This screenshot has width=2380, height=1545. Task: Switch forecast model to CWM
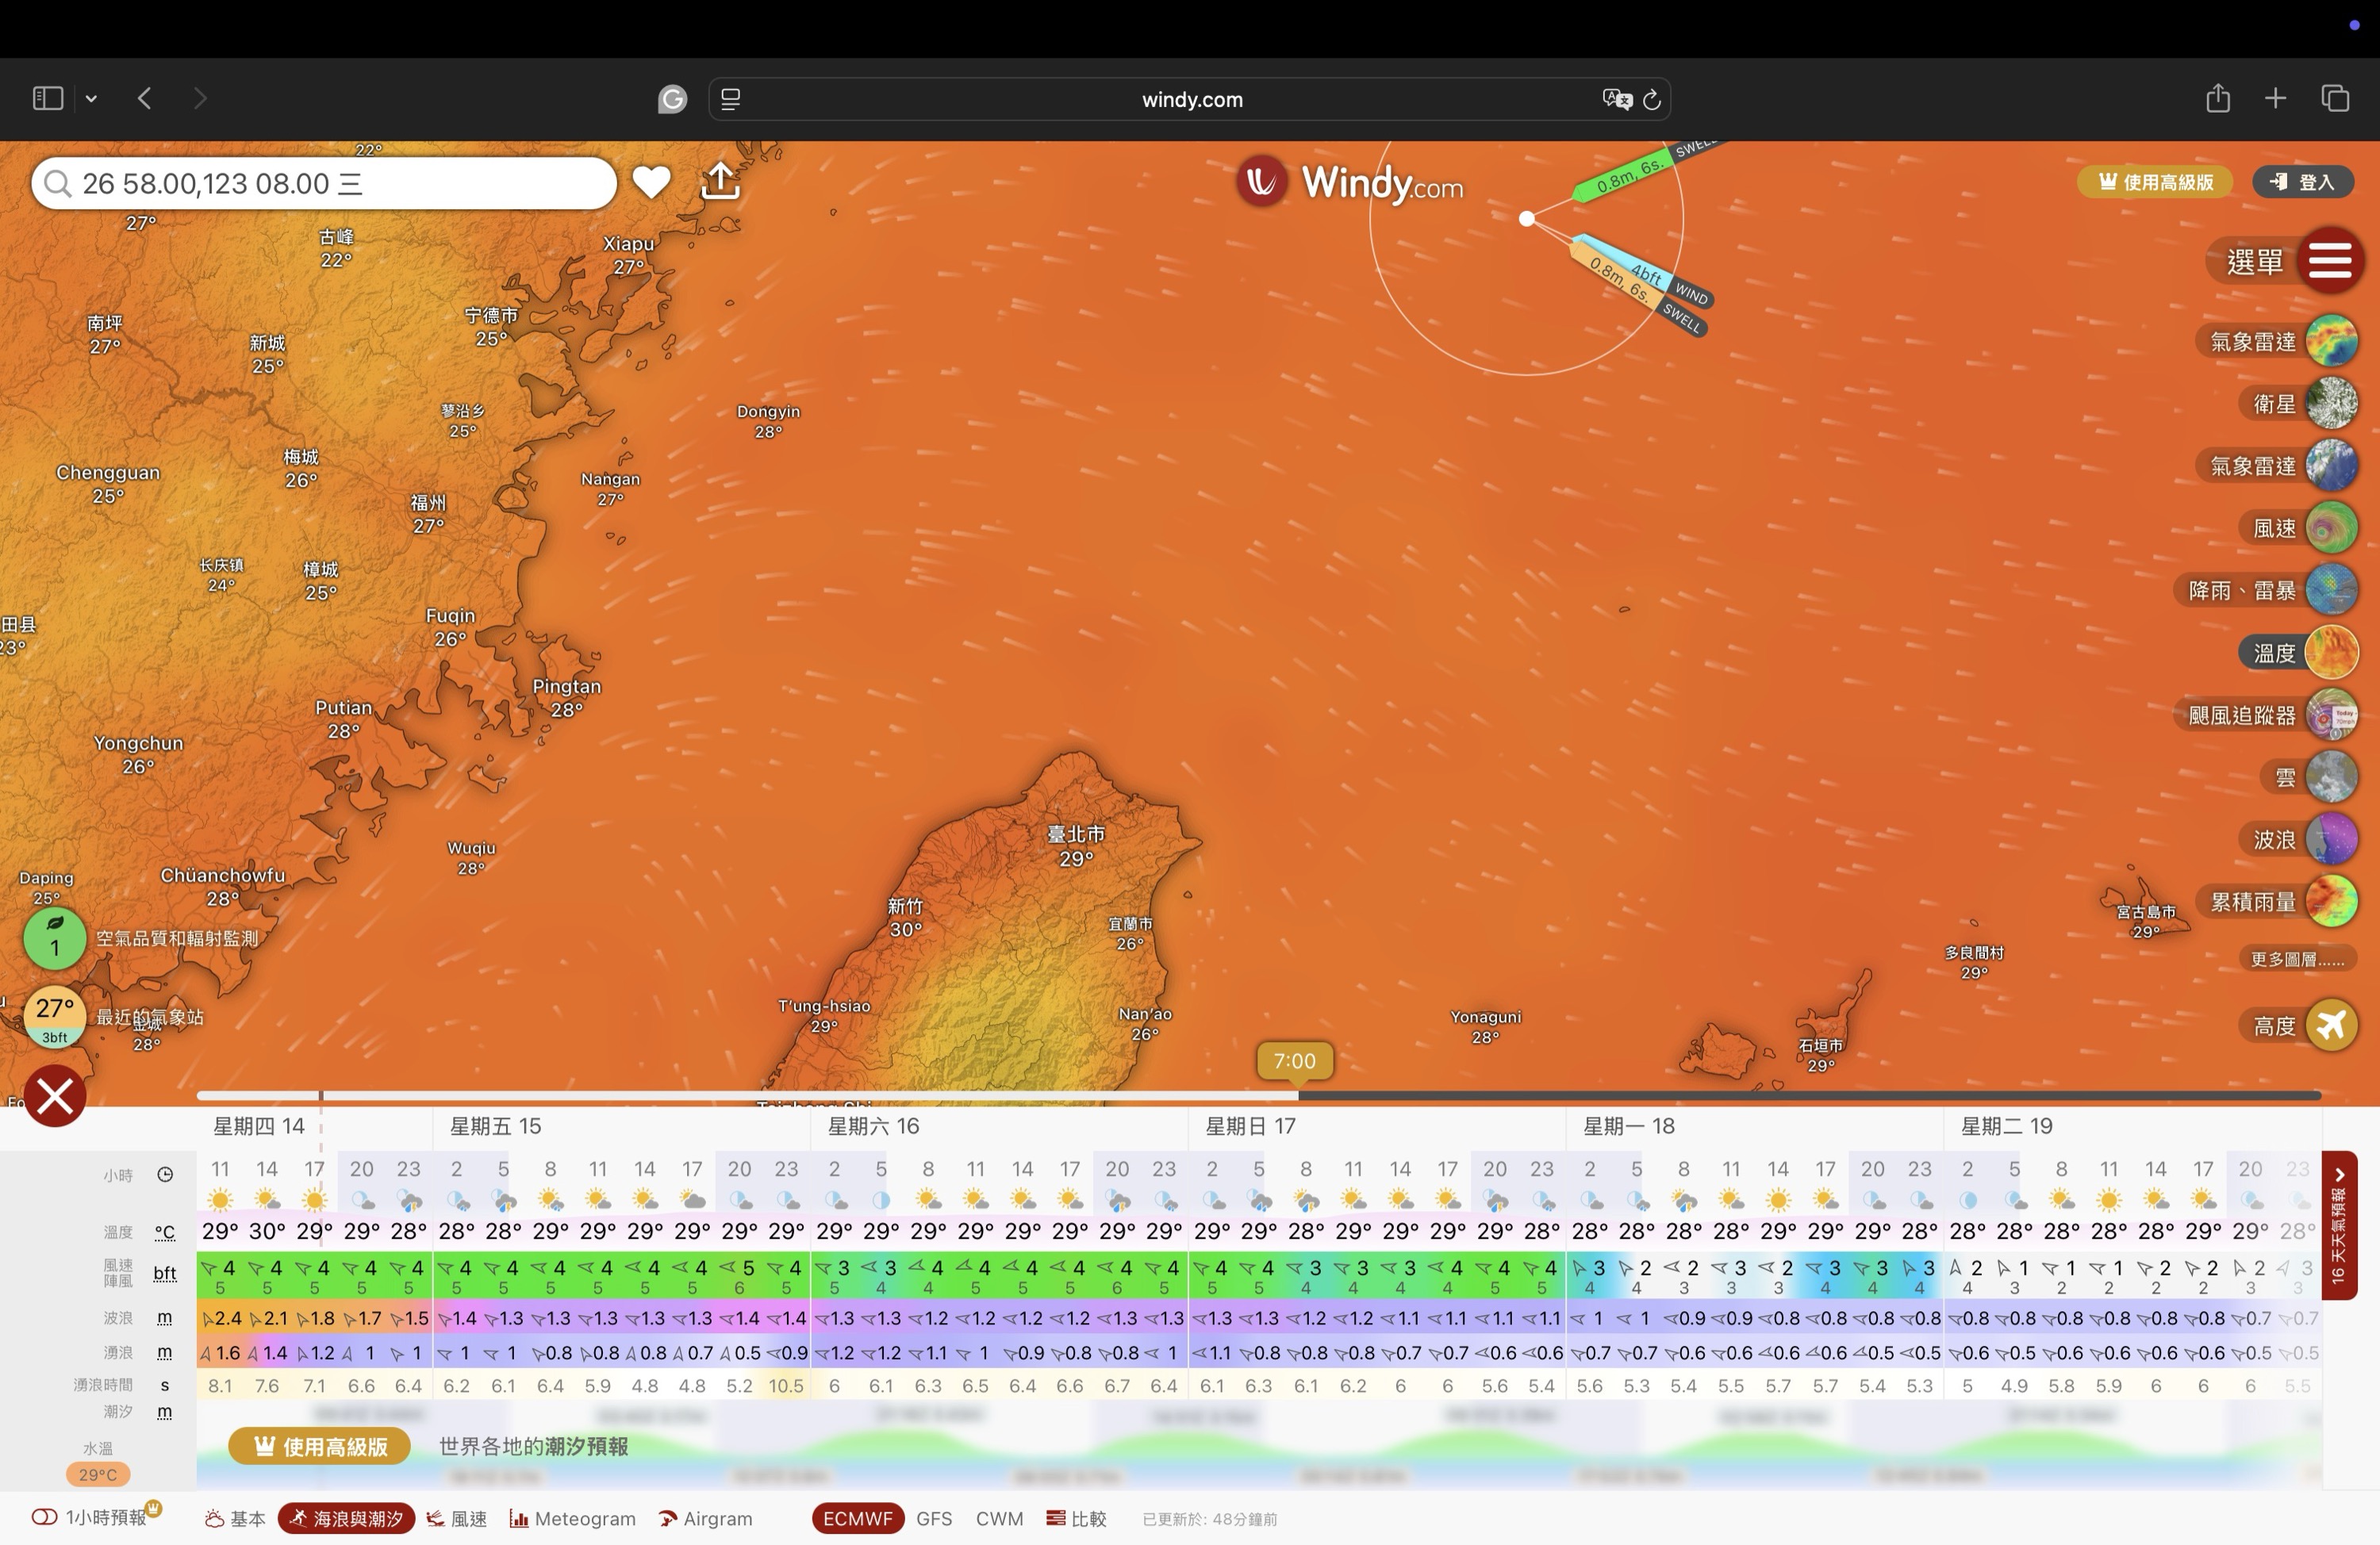coord(999,1518)
